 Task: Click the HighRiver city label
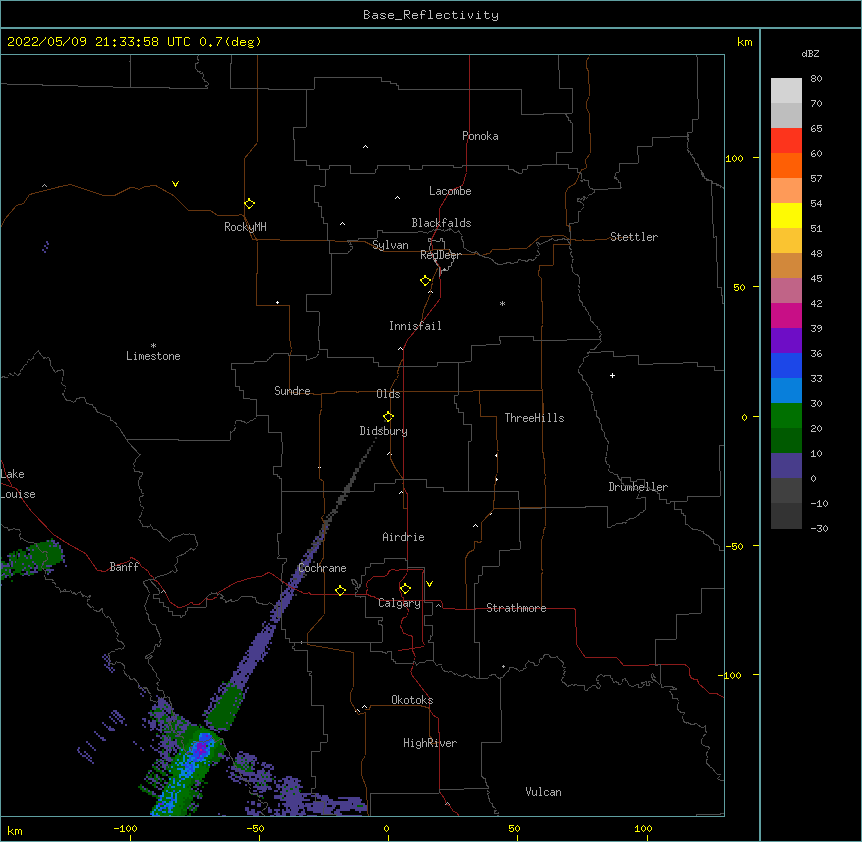(x=430, y=743)
